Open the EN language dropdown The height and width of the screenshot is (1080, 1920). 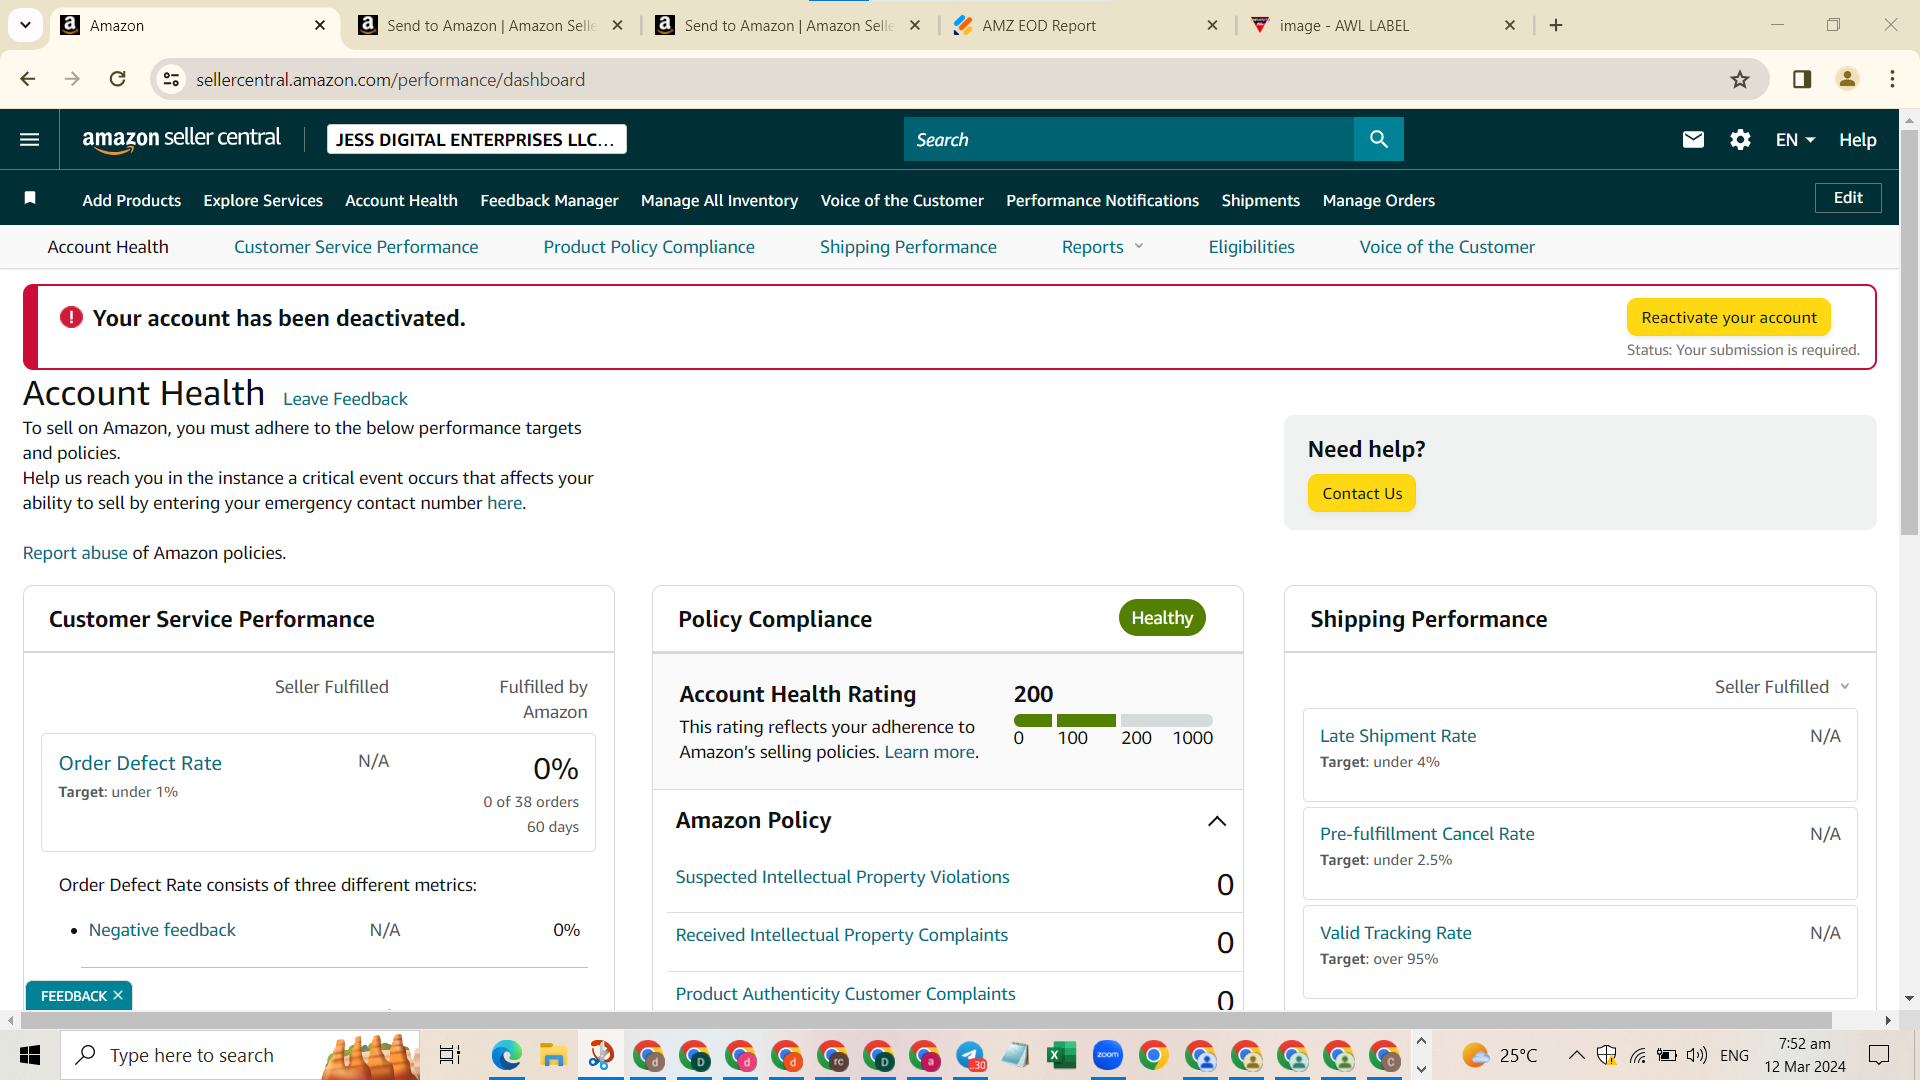coord(1795,140)
